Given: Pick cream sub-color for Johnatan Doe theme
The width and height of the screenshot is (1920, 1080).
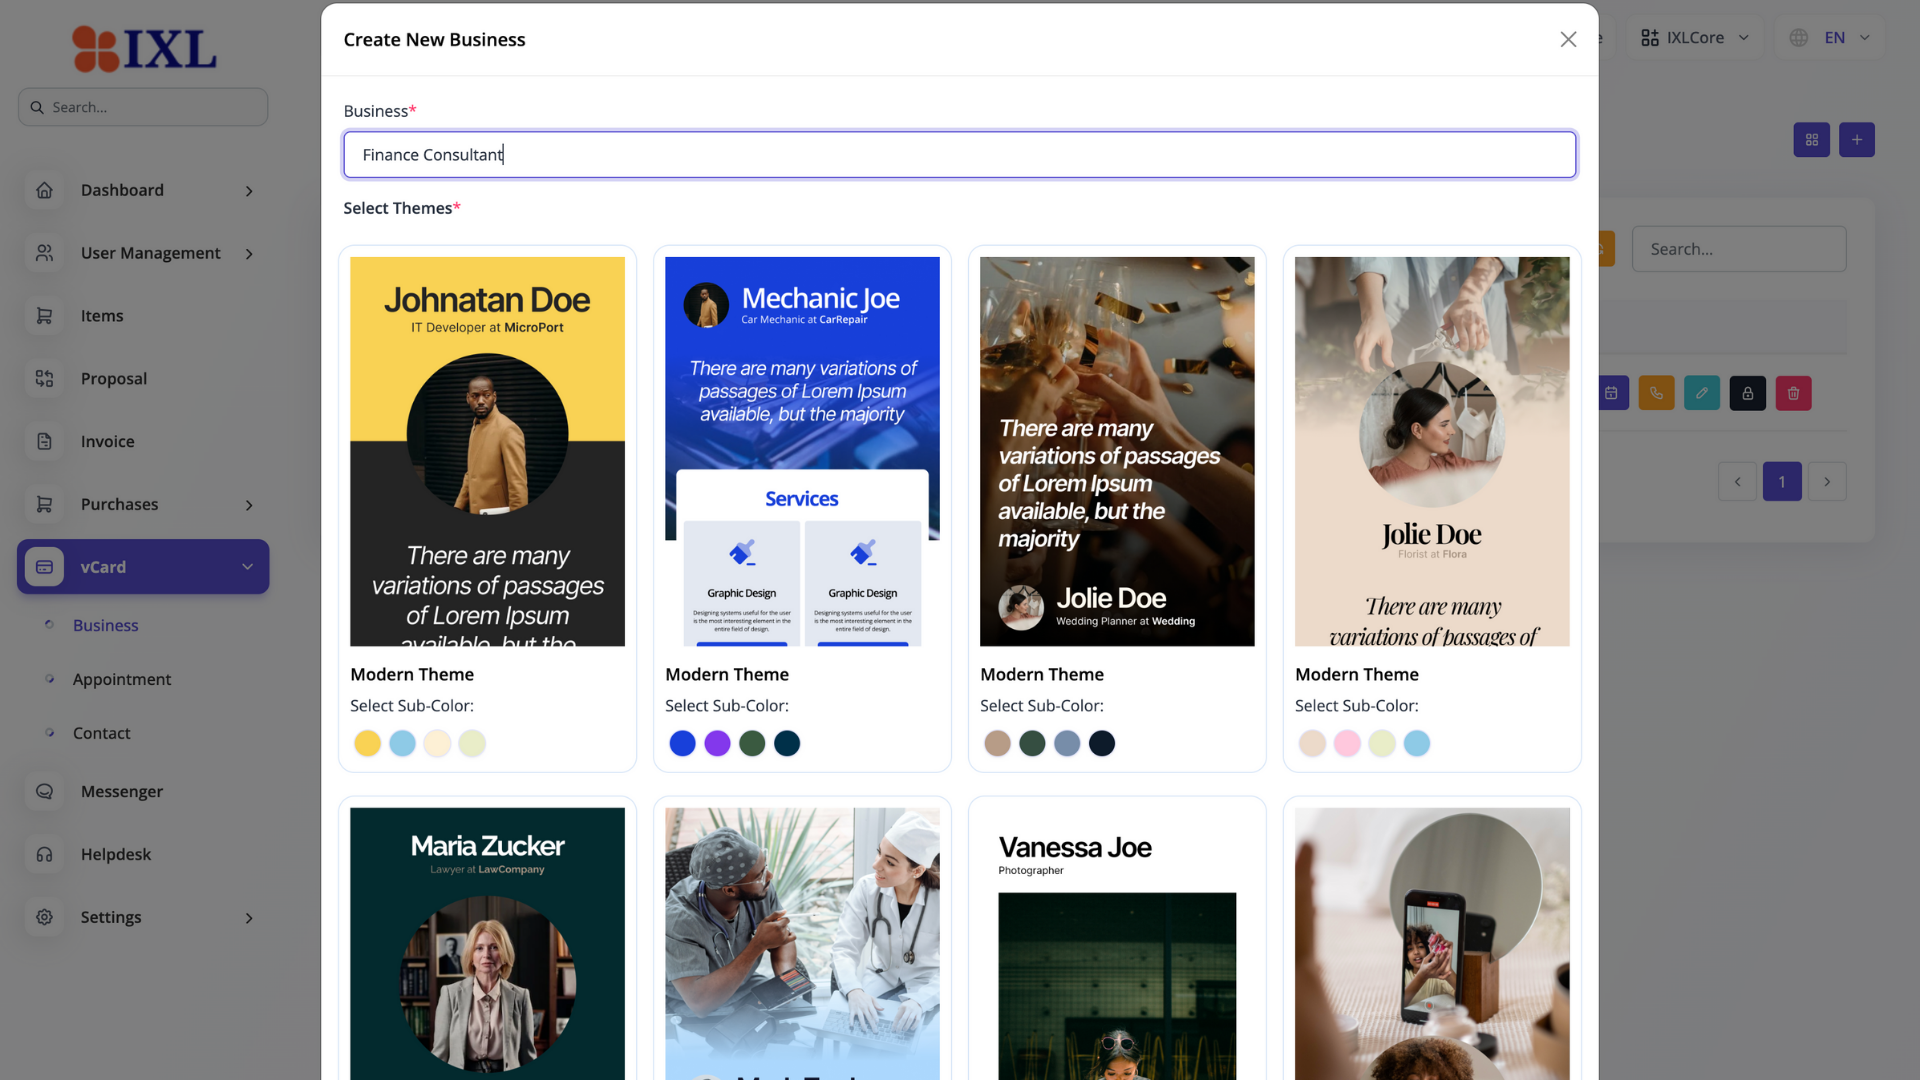Looking at the screenshot, I should click(437, 743).
